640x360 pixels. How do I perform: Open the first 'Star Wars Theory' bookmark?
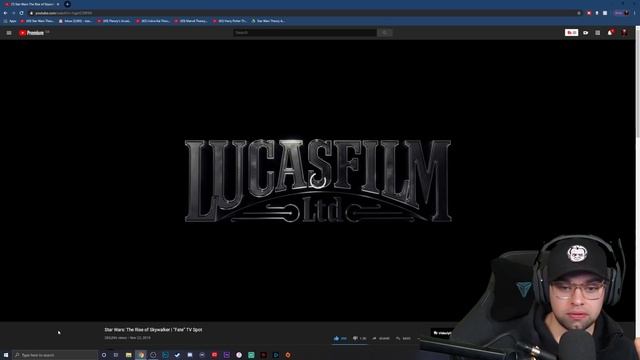(38, 21)
